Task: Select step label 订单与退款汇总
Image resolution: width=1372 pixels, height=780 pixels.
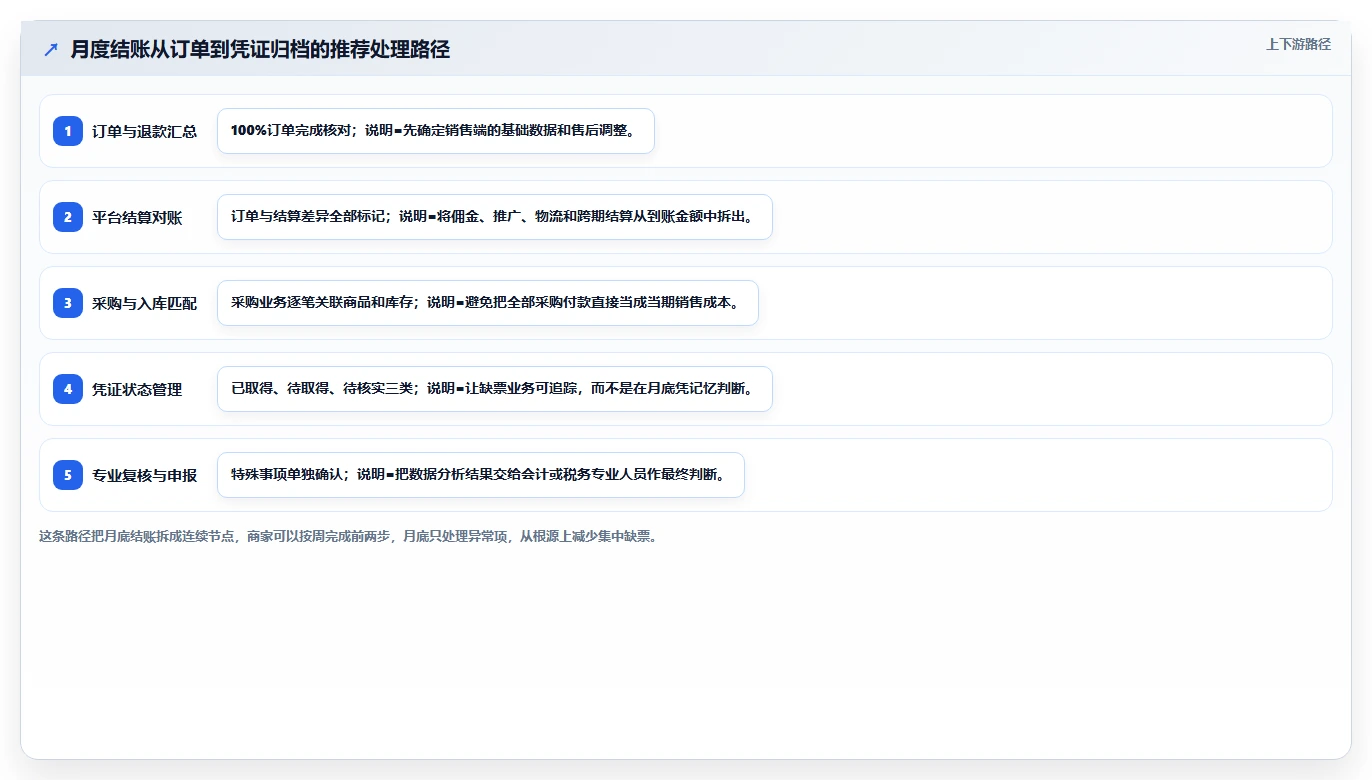Action: click(145, 131)
